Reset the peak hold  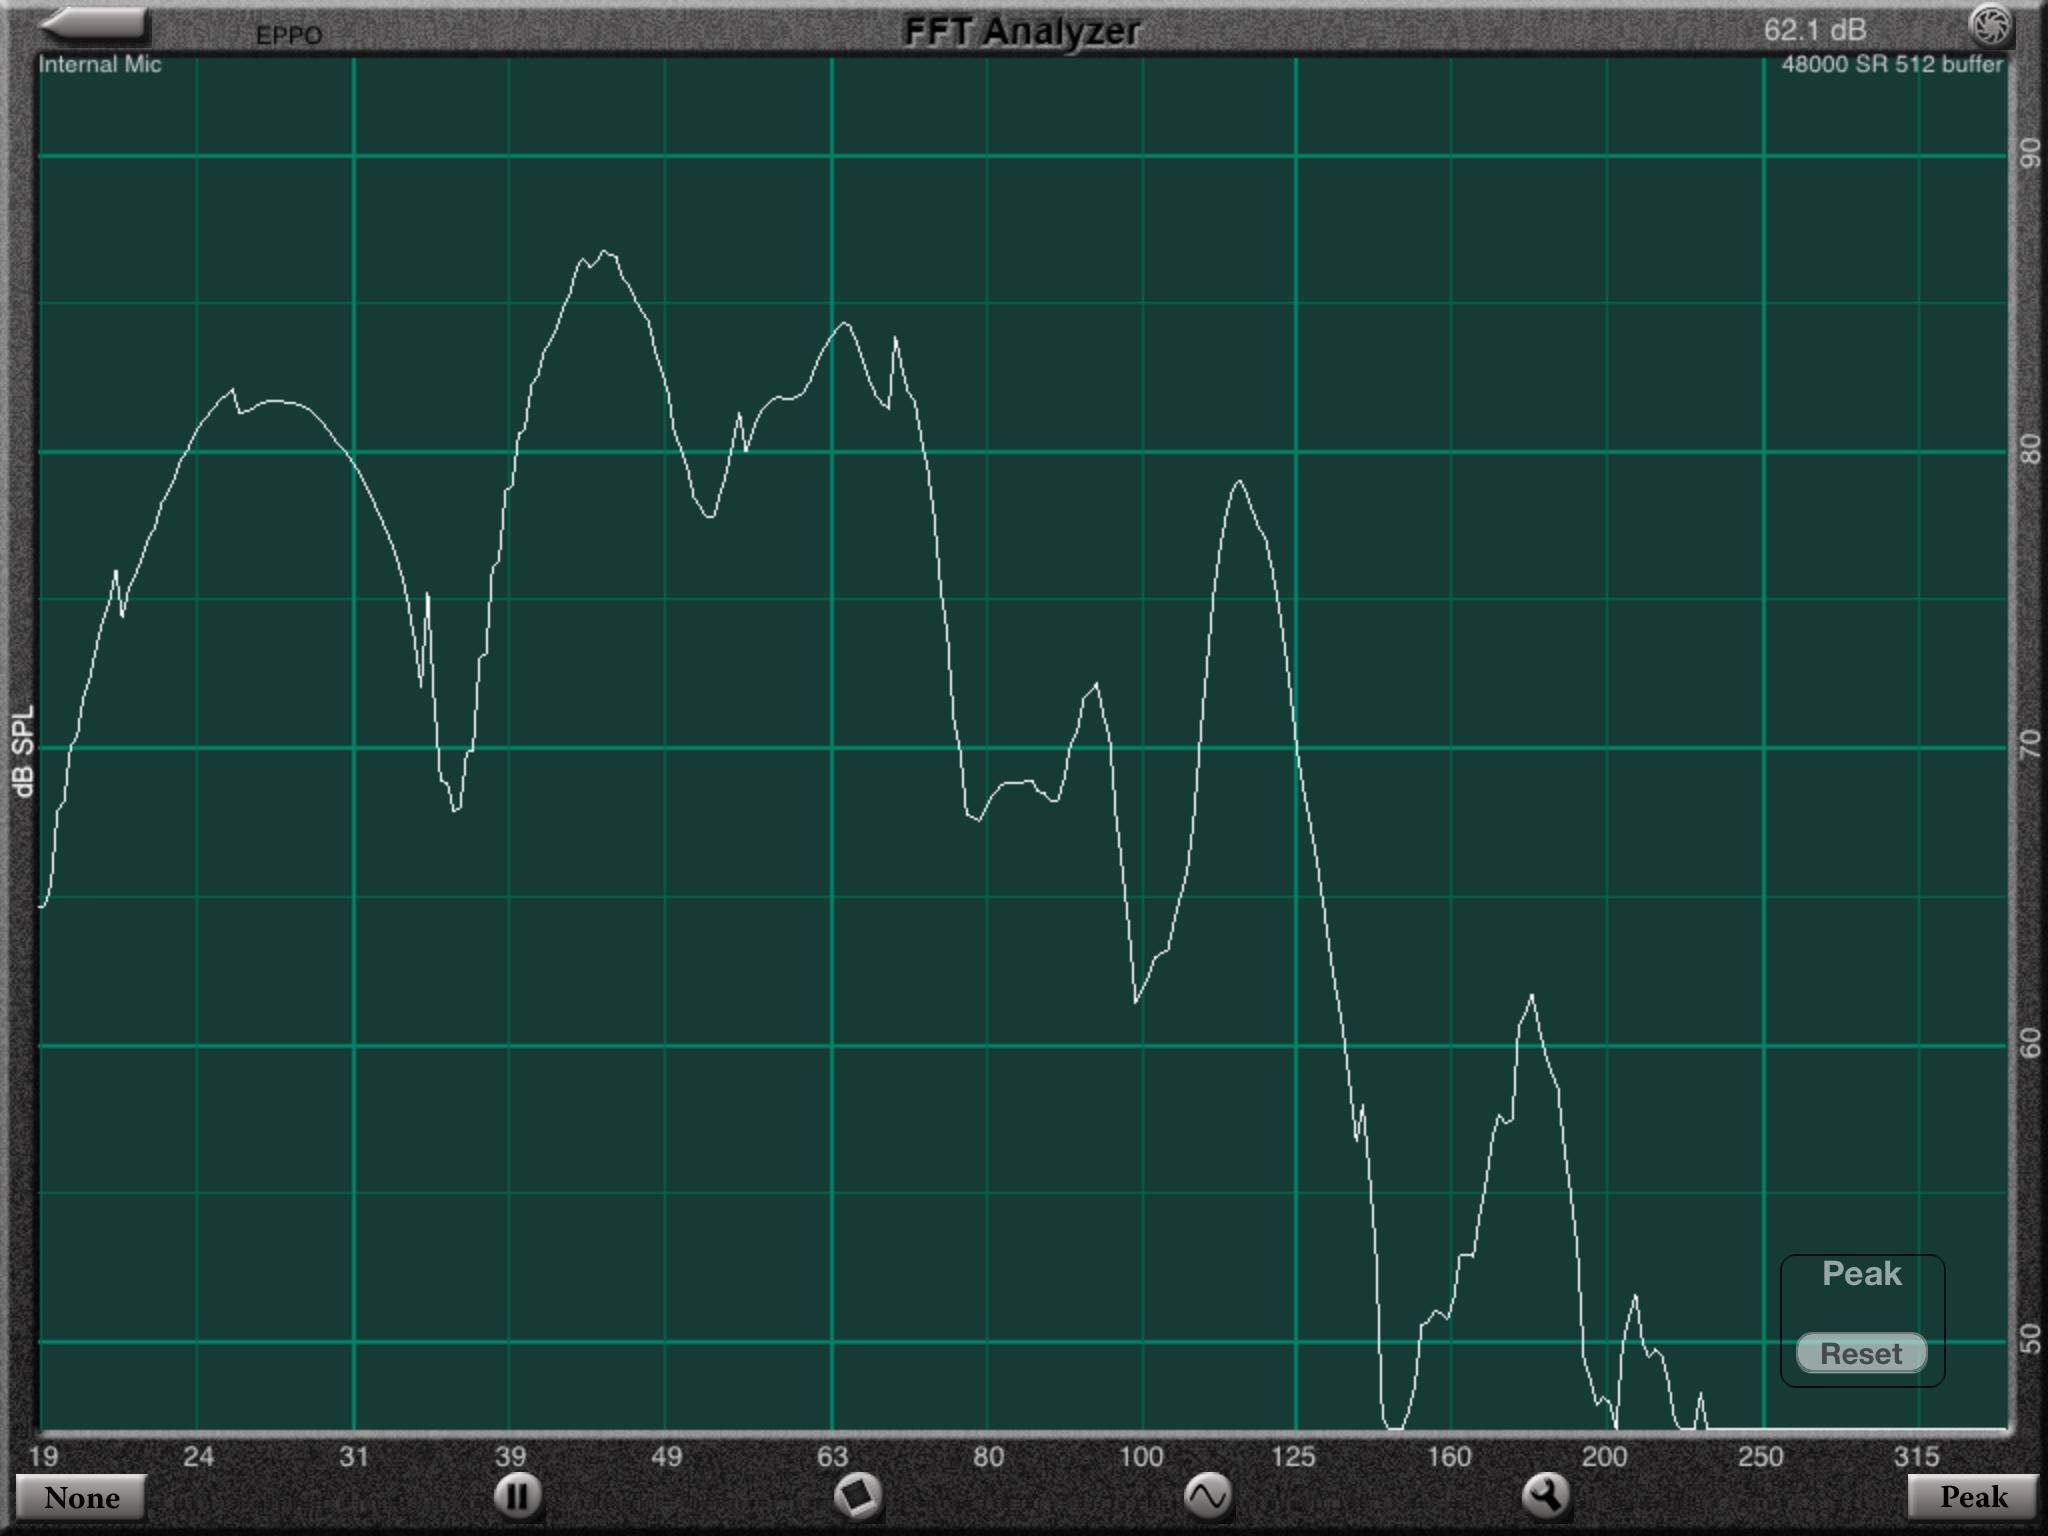(x=1861, y=1353)
